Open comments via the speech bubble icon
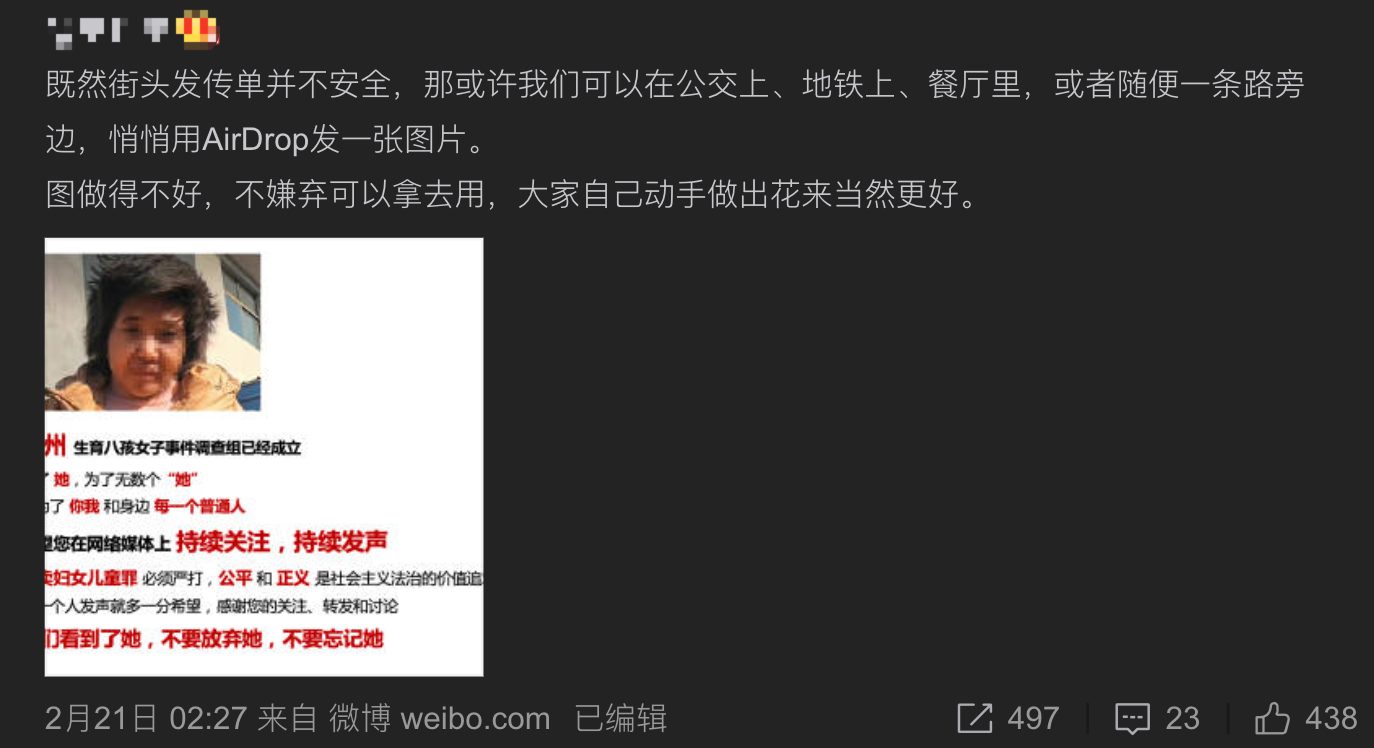The height and width of the screenshot is (748, 1374). [x=1132, y=718]
